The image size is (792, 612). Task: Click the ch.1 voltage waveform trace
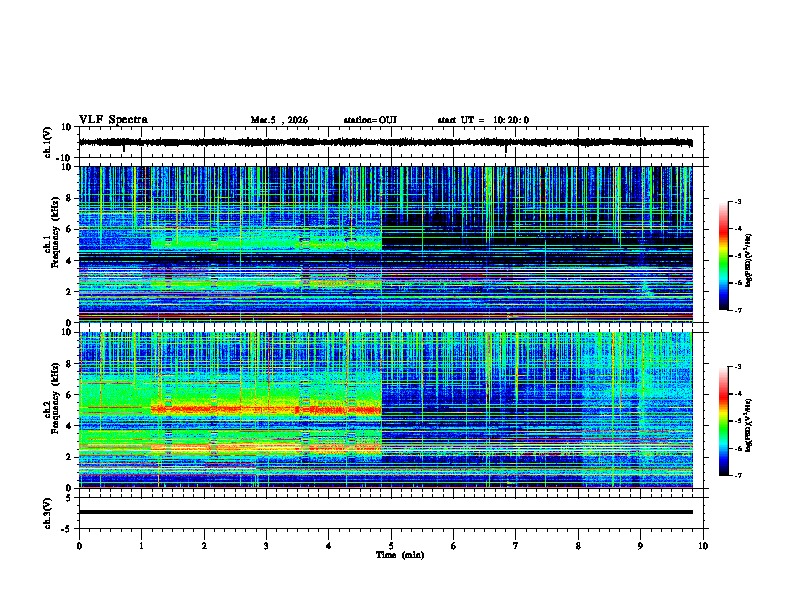point(385,142)
